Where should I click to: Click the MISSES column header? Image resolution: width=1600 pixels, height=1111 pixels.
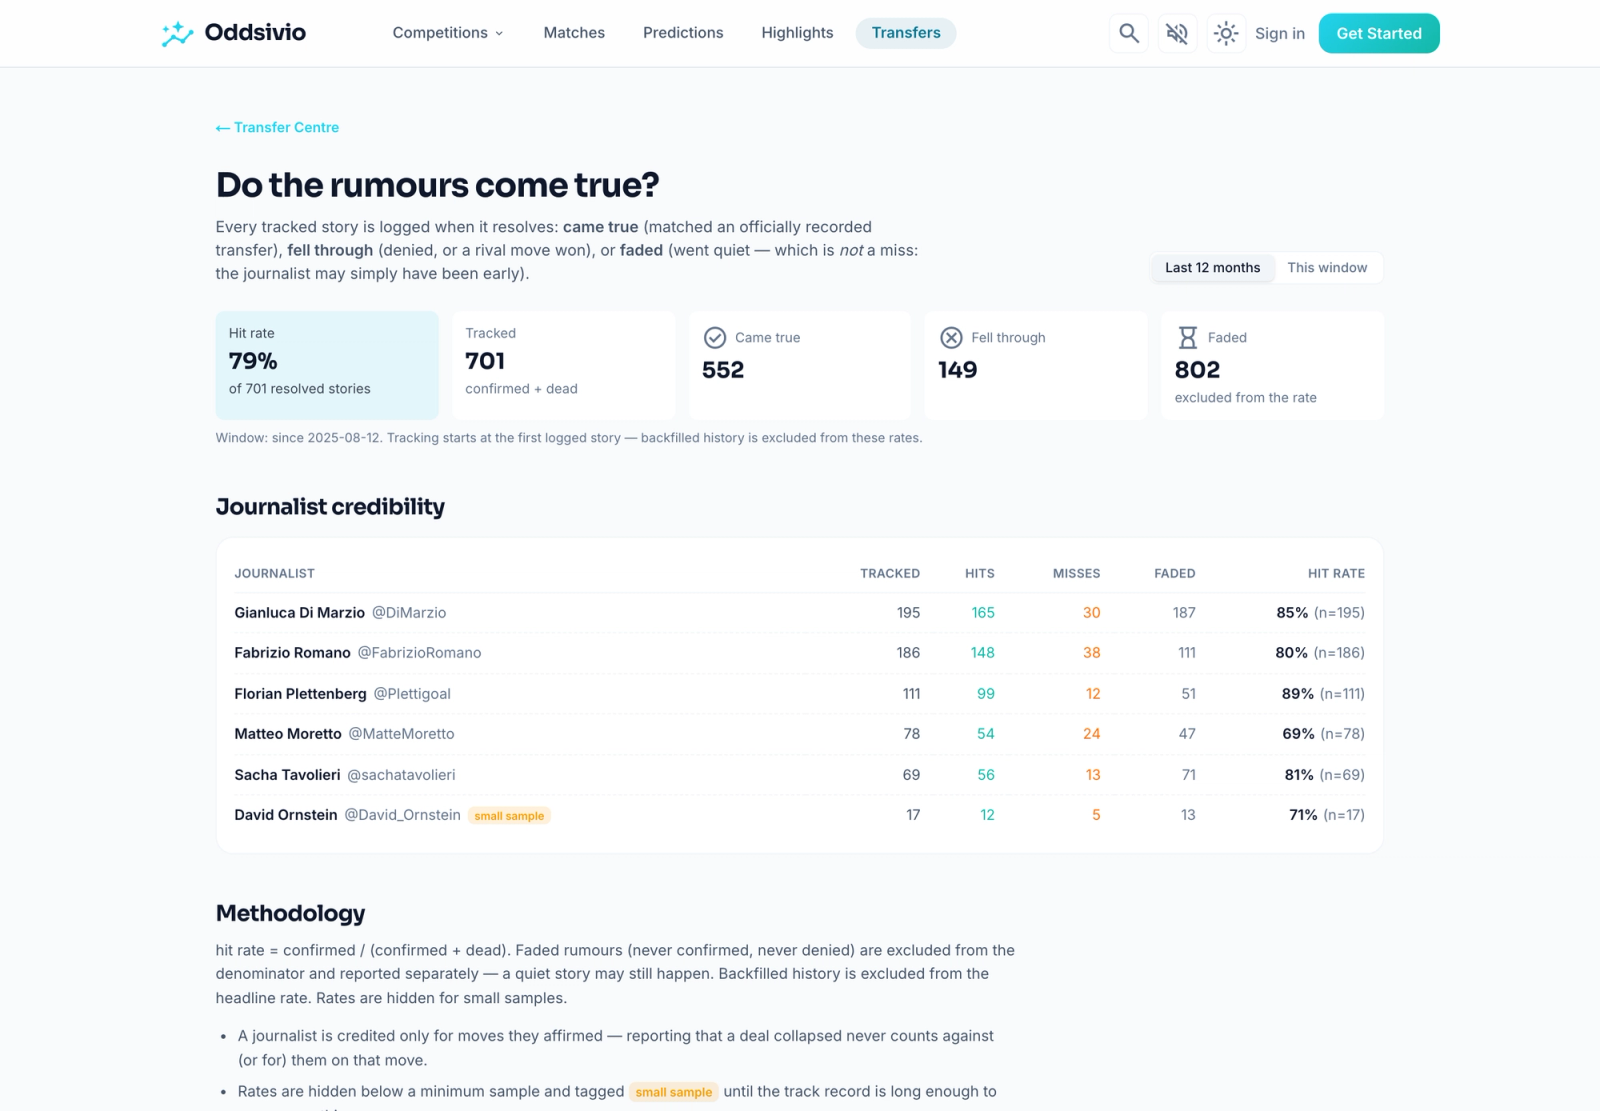pyautogui.click(x=1076, y=574)
